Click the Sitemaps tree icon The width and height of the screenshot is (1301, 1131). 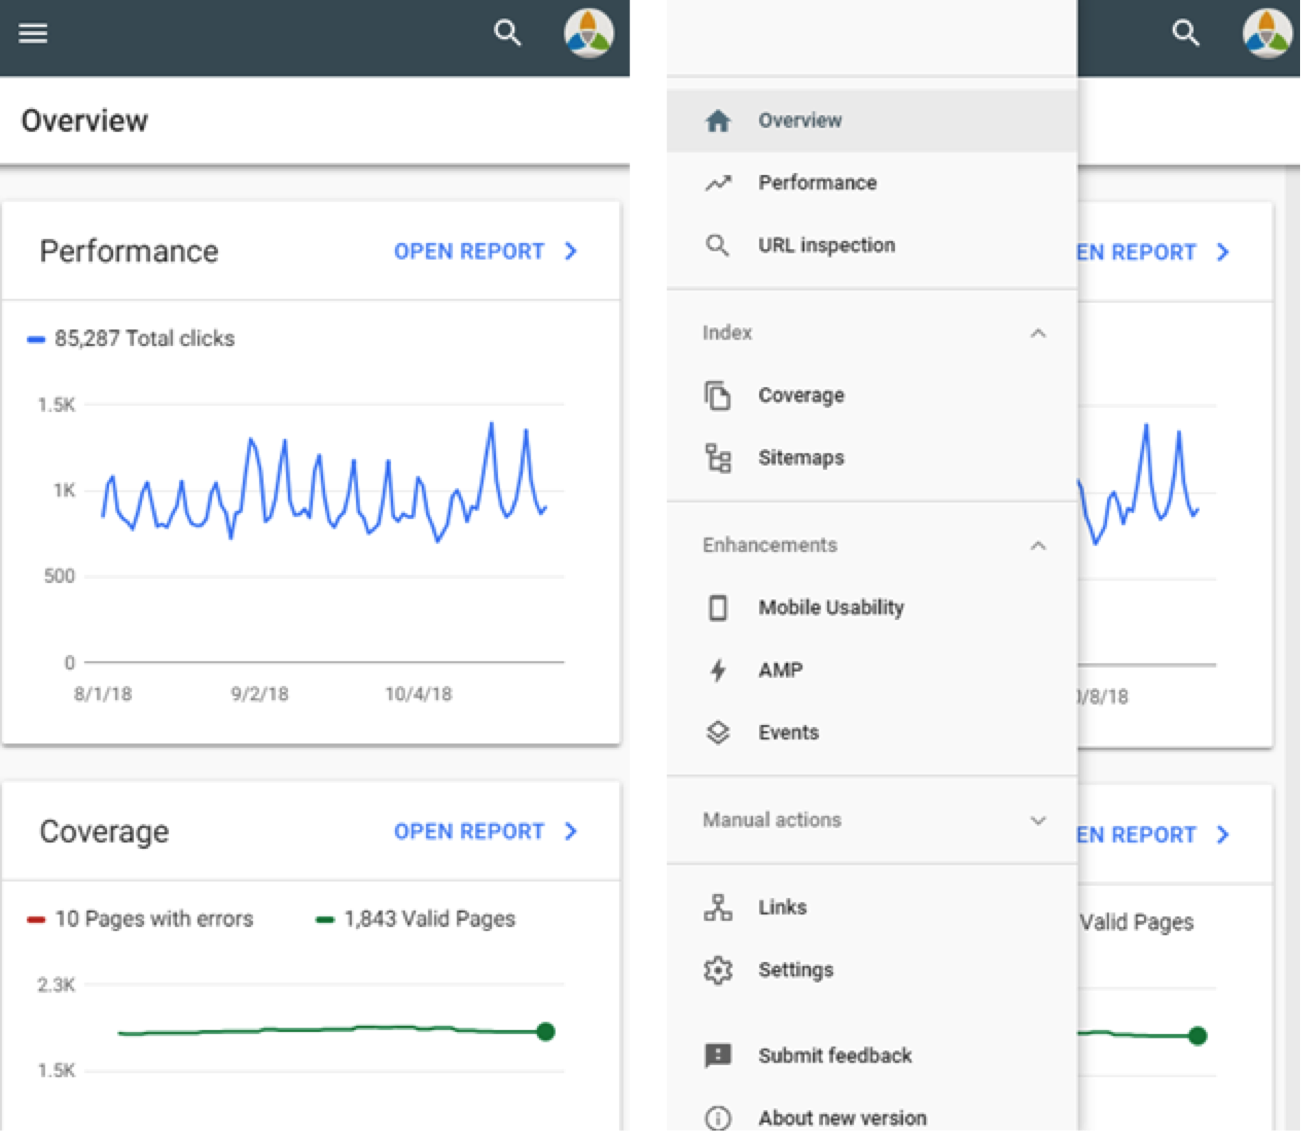click(x=718, y=458)
